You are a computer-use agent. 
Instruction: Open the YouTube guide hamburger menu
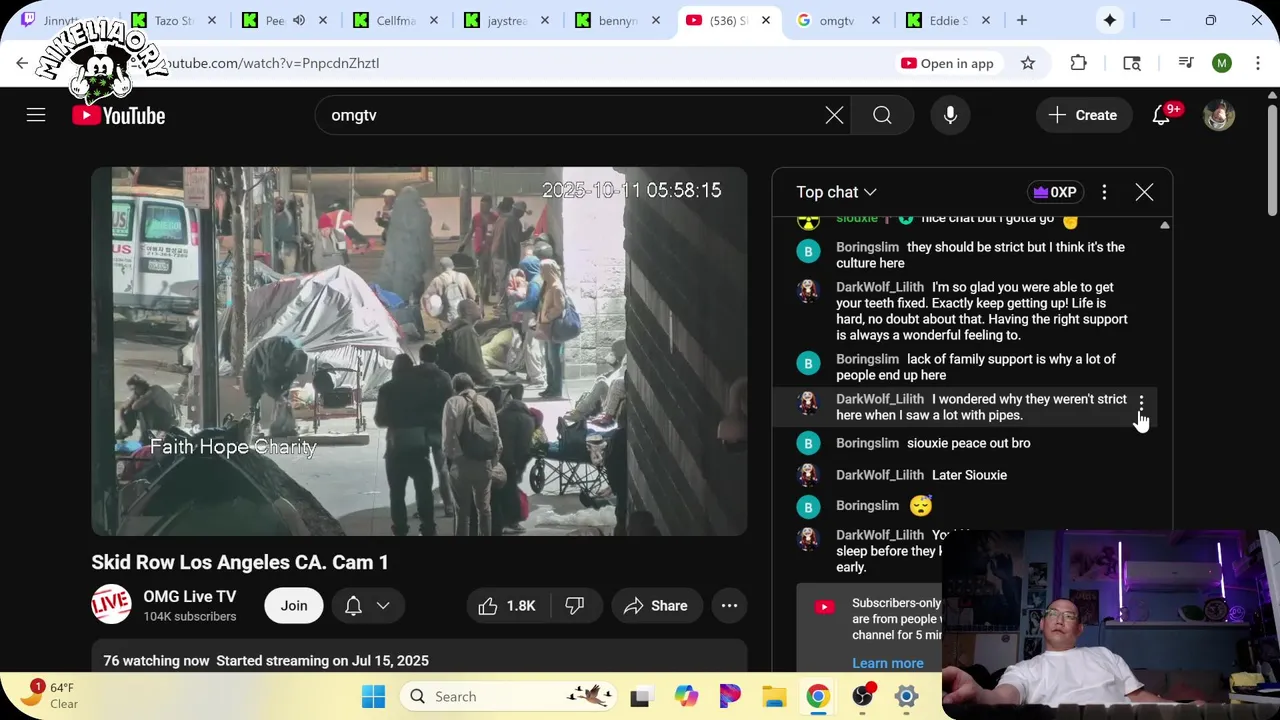click(36, 115)
